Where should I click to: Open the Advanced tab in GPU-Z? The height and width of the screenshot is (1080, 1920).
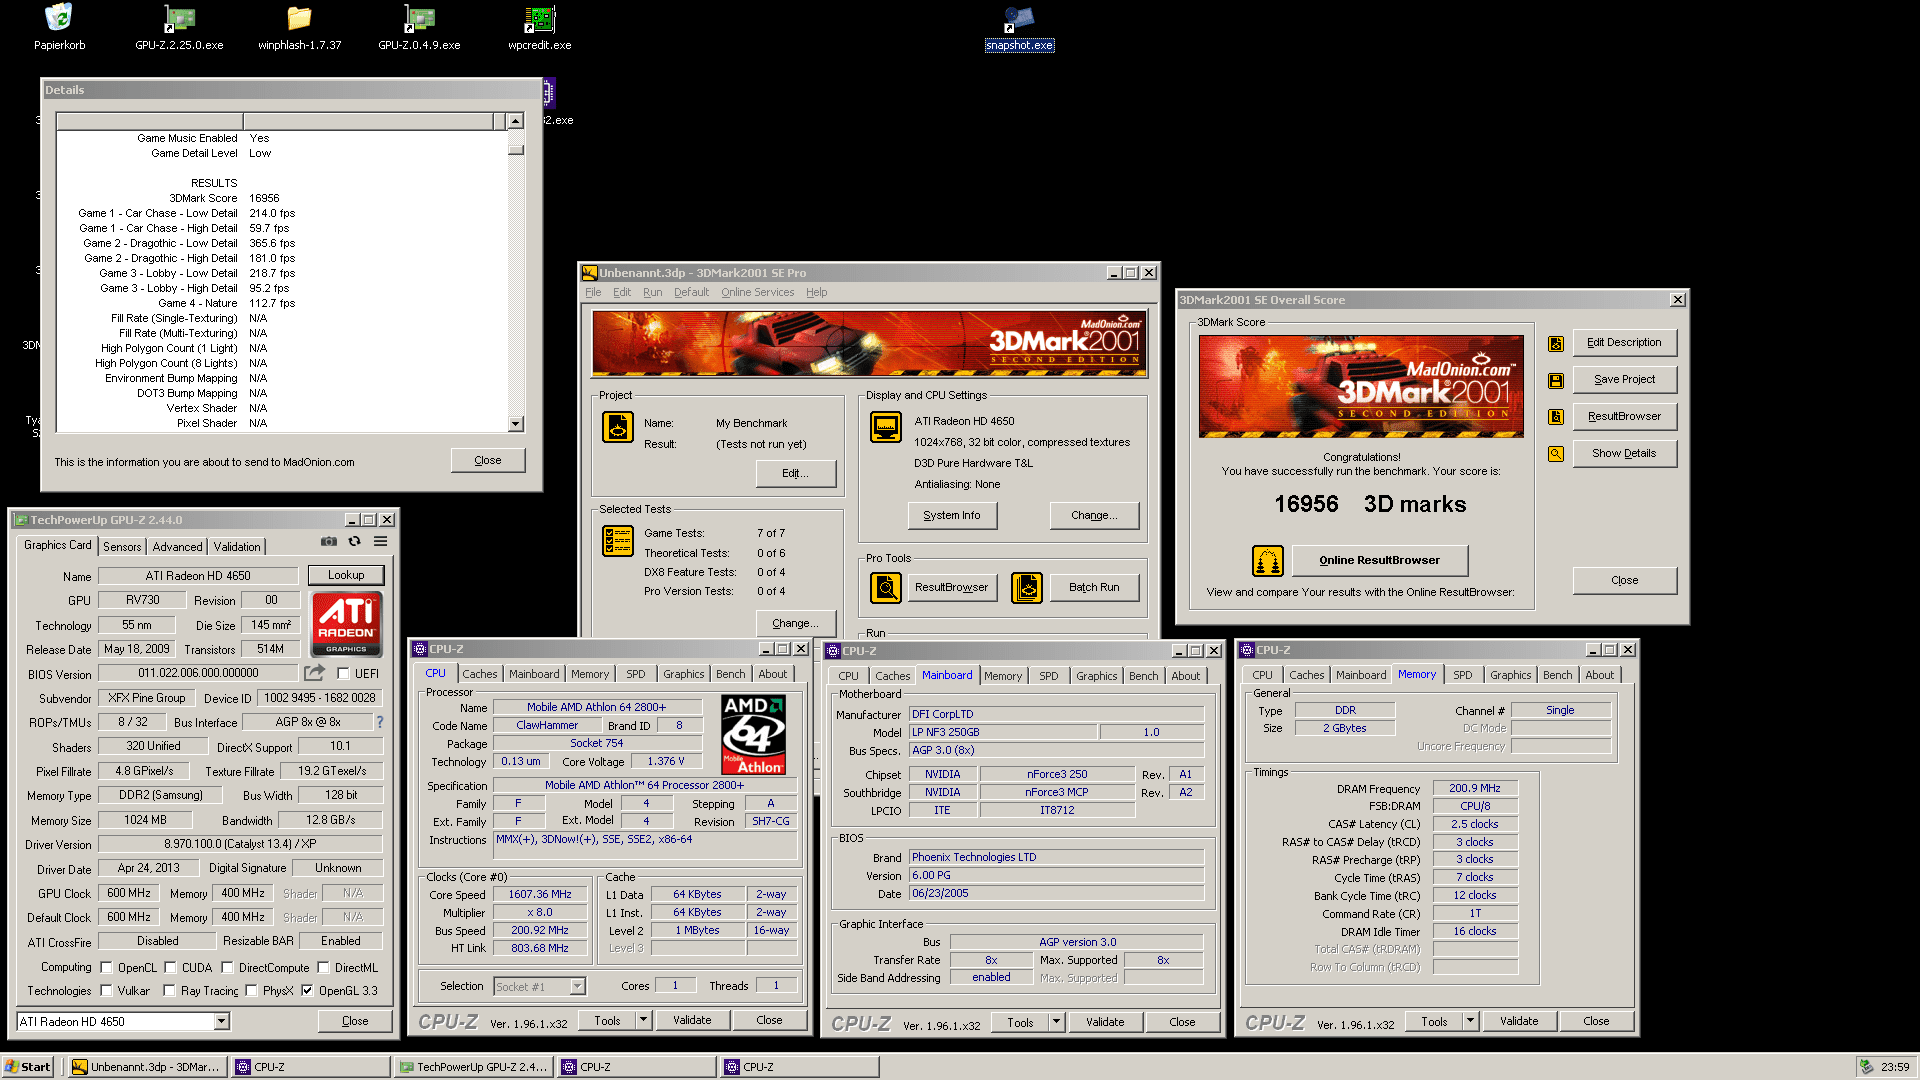click(x=177, y=547)
